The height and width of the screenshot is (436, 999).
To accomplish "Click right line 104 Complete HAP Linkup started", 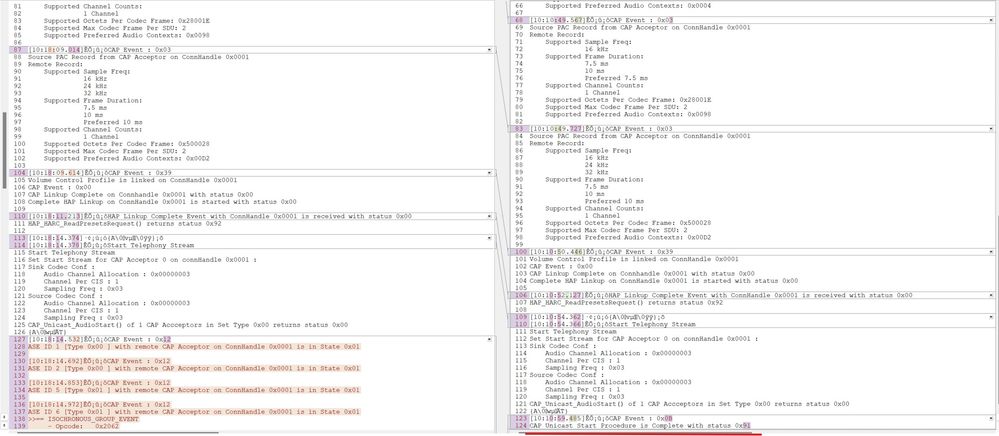I will click(x=663, y=281).
